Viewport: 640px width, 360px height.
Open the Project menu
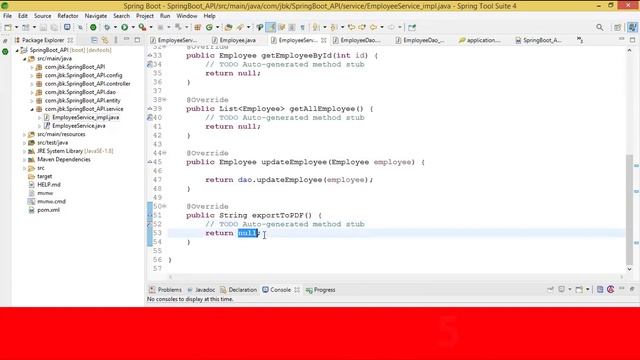click(x=145, y=16)
